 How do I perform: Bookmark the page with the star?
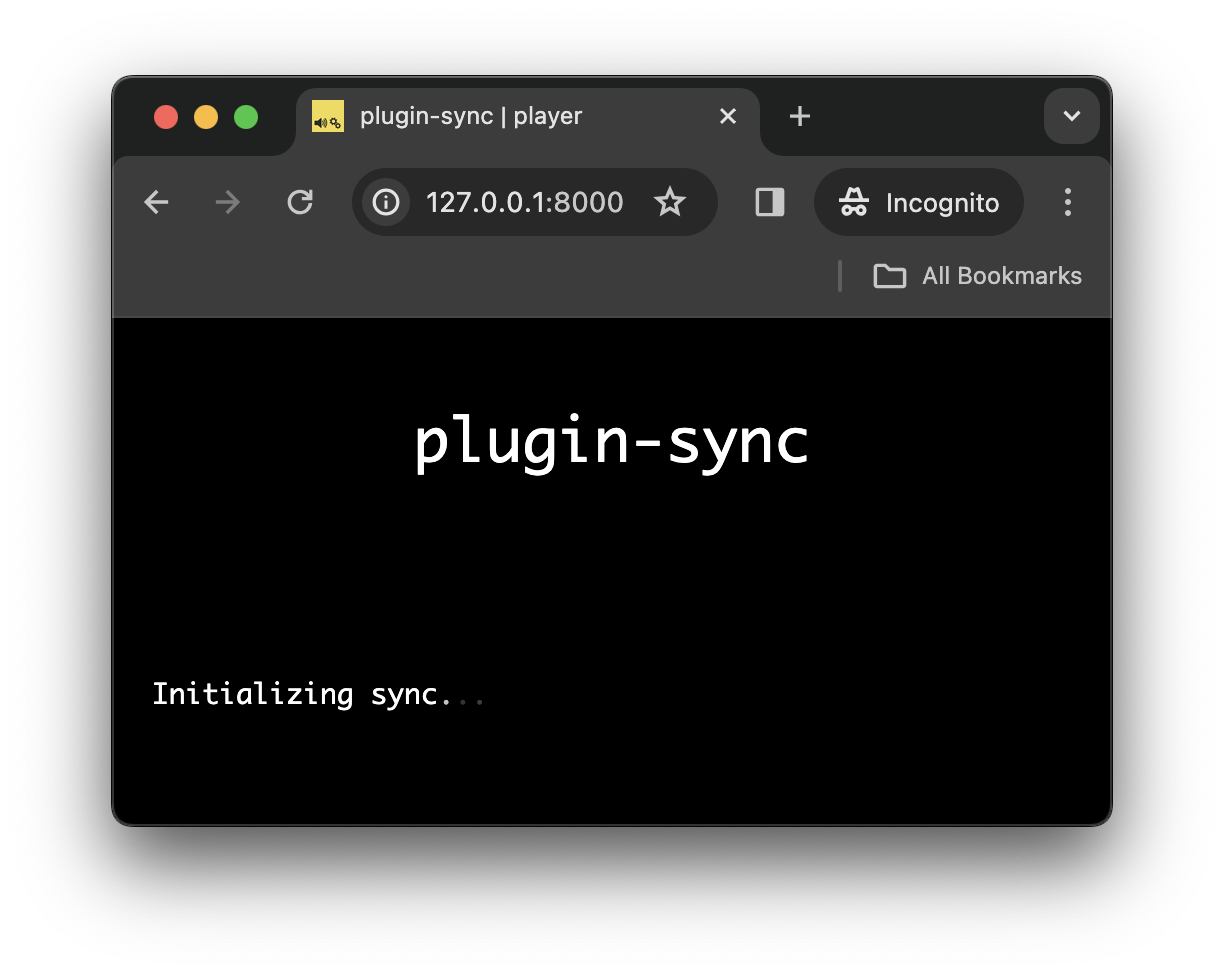coord(670,202)
